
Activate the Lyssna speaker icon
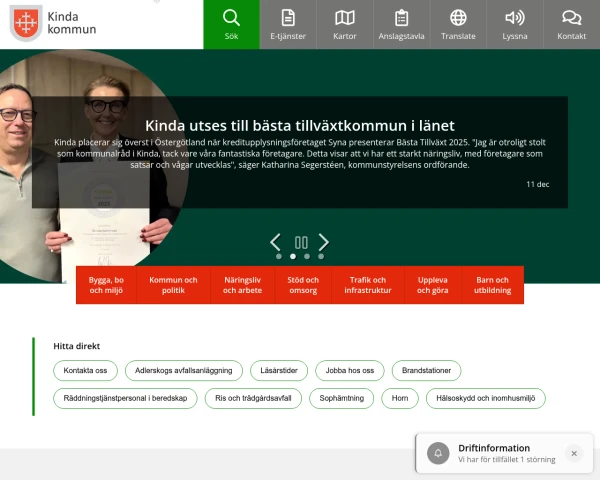(515, 18)
